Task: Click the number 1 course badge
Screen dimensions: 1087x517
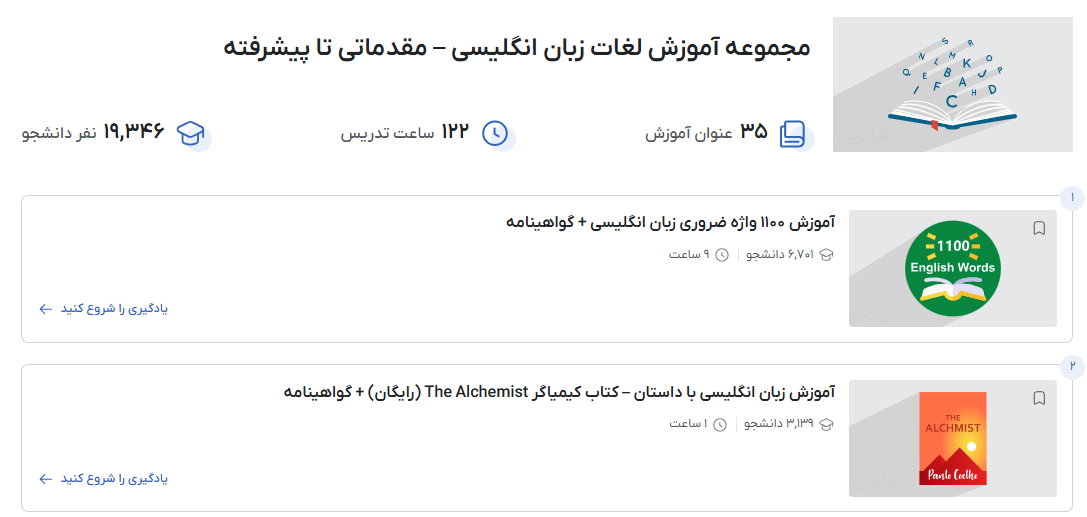Action: pyautogui.click(x=1072, y=198)
